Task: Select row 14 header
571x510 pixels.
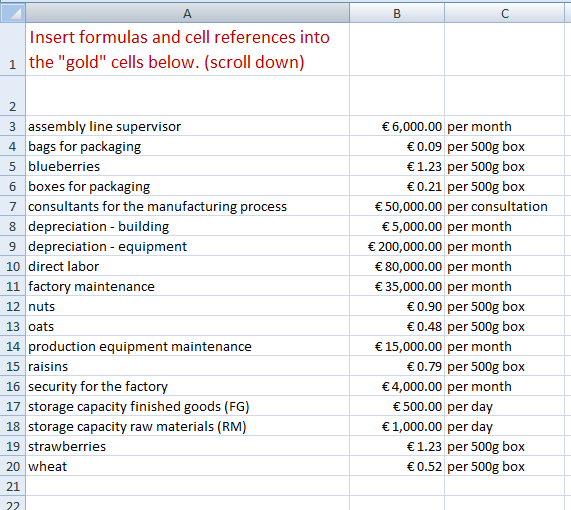Action: pos(13,346)
